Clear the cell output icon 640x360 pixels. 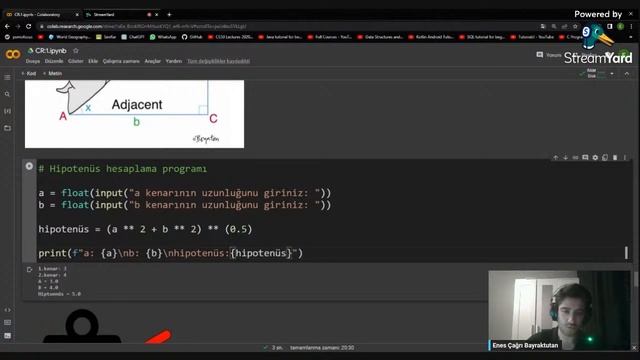tap(29, 269)
